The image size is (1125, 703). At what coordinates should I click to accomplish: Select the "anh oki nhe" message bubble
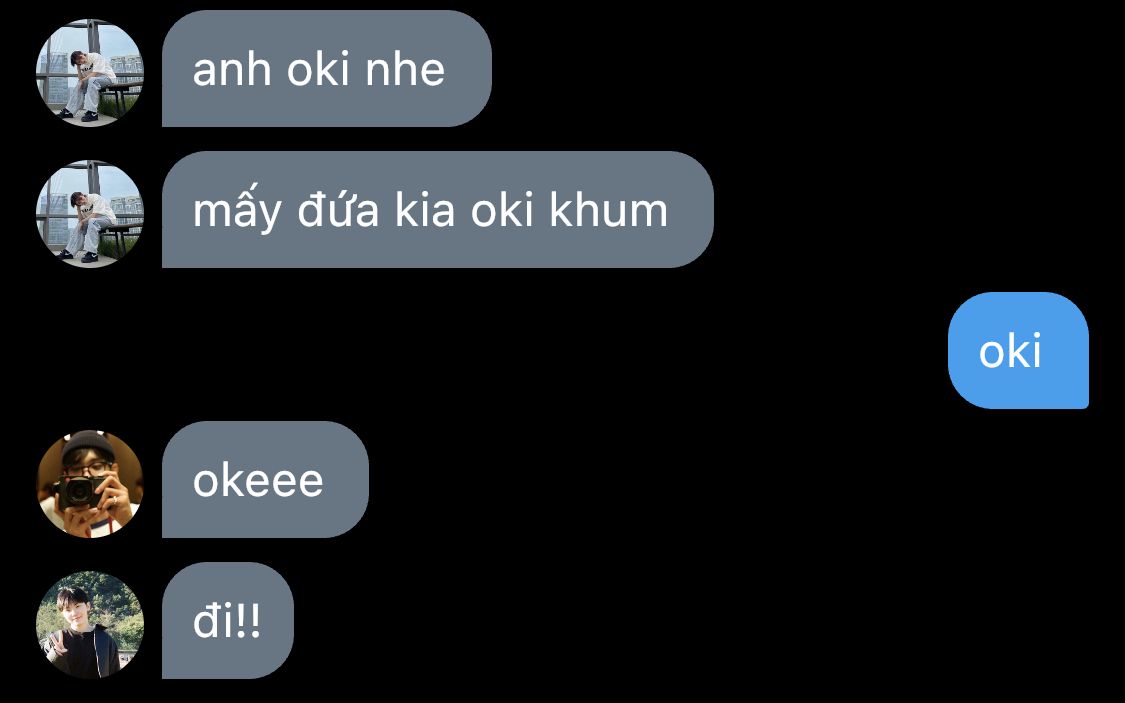coord(326,68)
